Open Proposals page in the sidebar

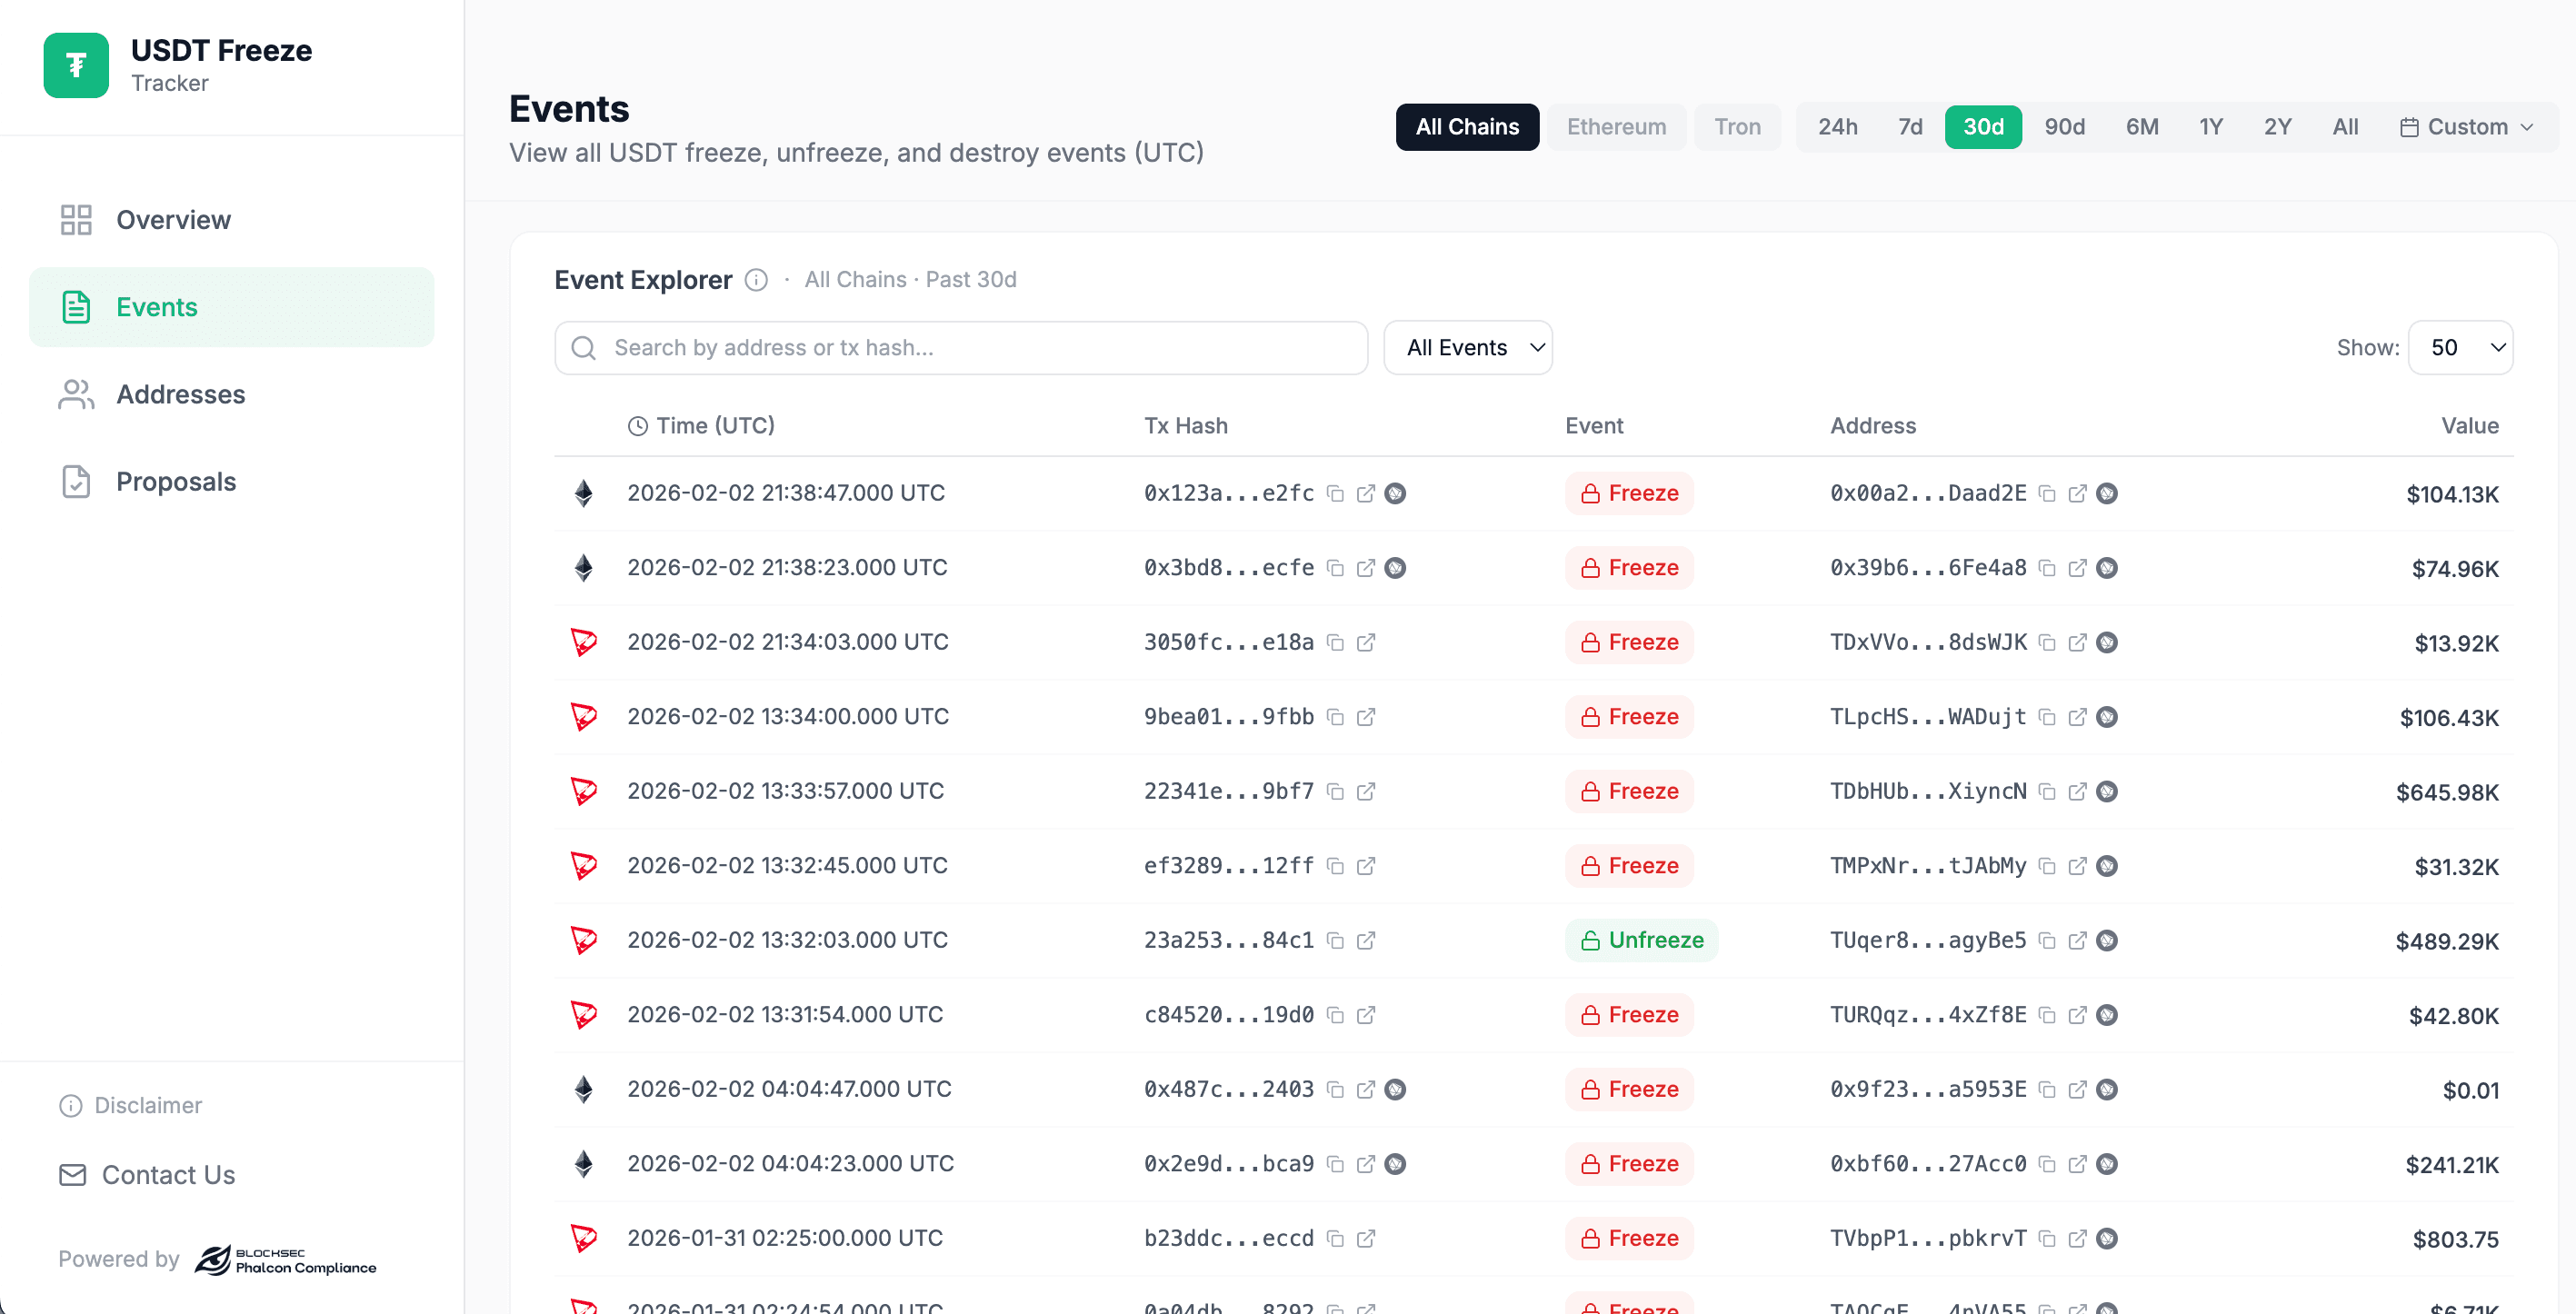pos(176,481)
